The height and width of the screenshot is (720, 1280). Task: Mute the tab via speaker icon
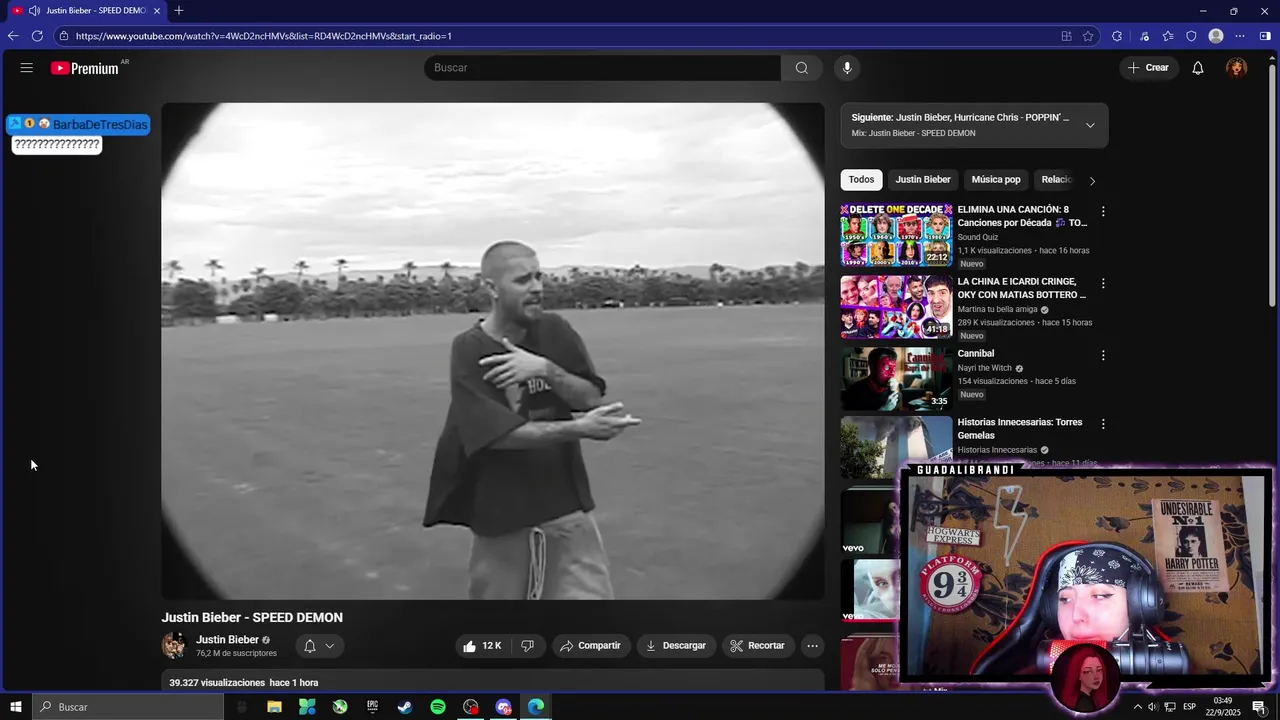tap(34, 11)
